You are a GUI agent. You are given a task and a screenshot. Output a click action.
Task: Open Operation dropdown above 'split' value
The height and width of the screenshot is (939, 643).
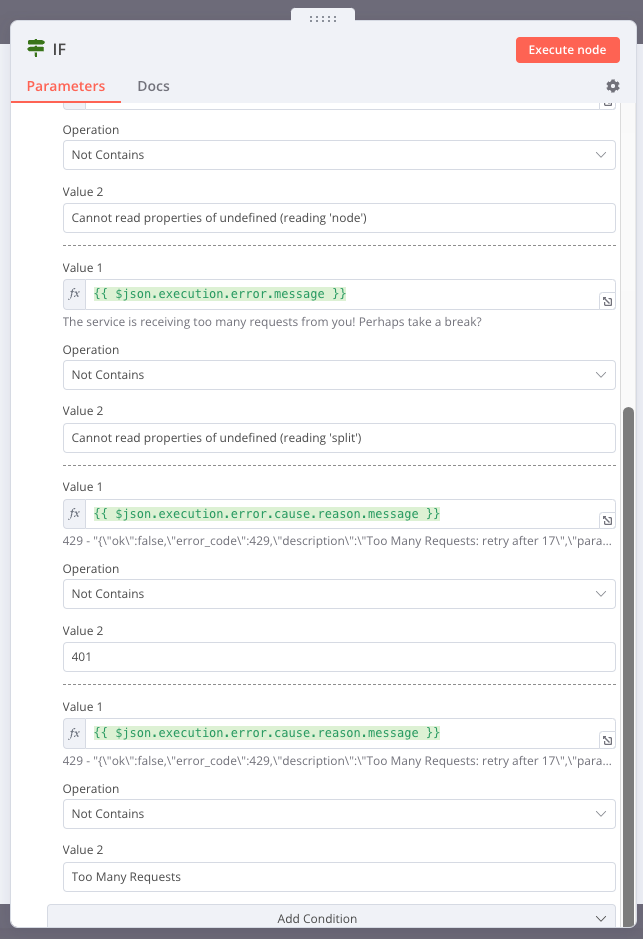tap(339, 375)
